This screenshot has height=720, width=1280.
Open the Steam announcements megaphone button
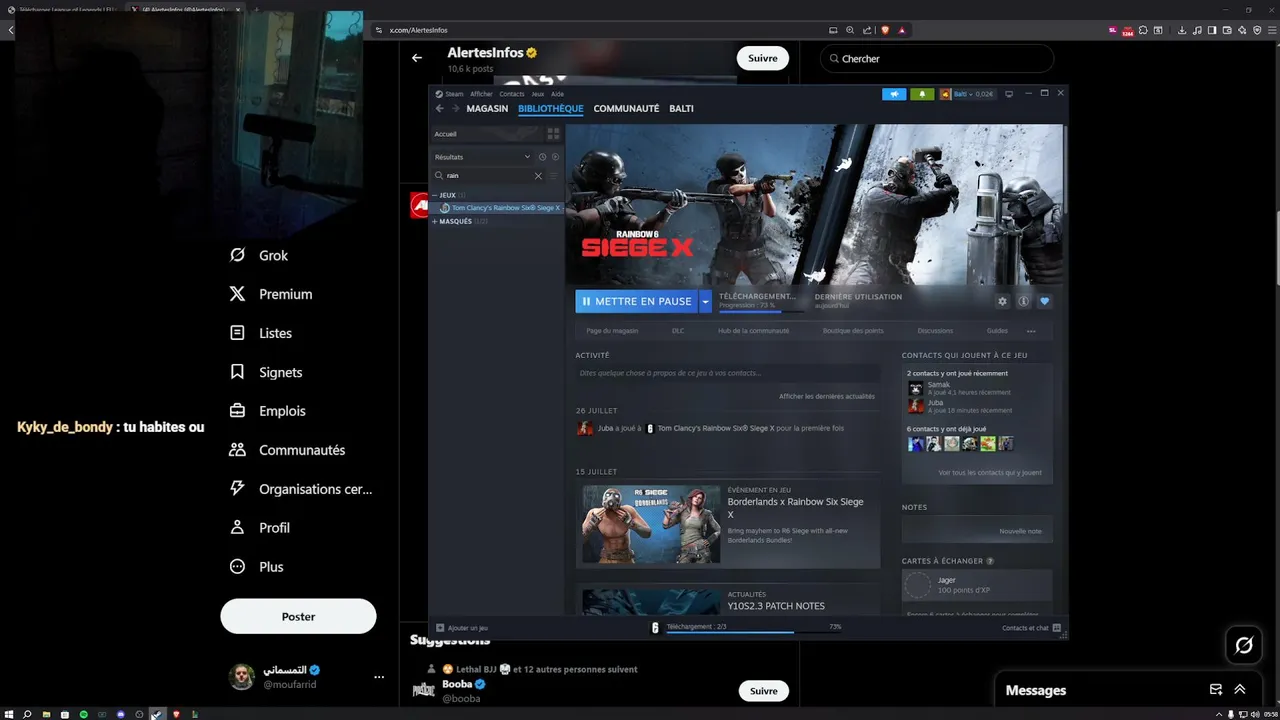pos(894,94)
